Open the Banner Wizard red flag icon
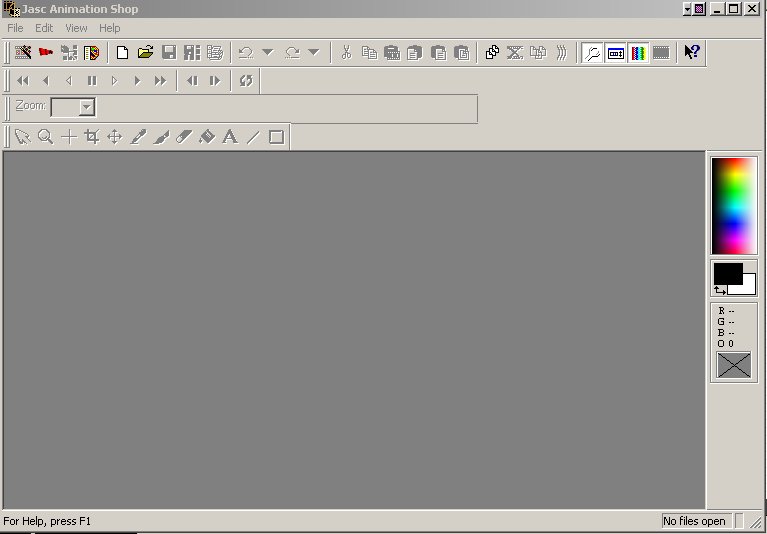The image size is (767, 534). click(x=46, y=52)
